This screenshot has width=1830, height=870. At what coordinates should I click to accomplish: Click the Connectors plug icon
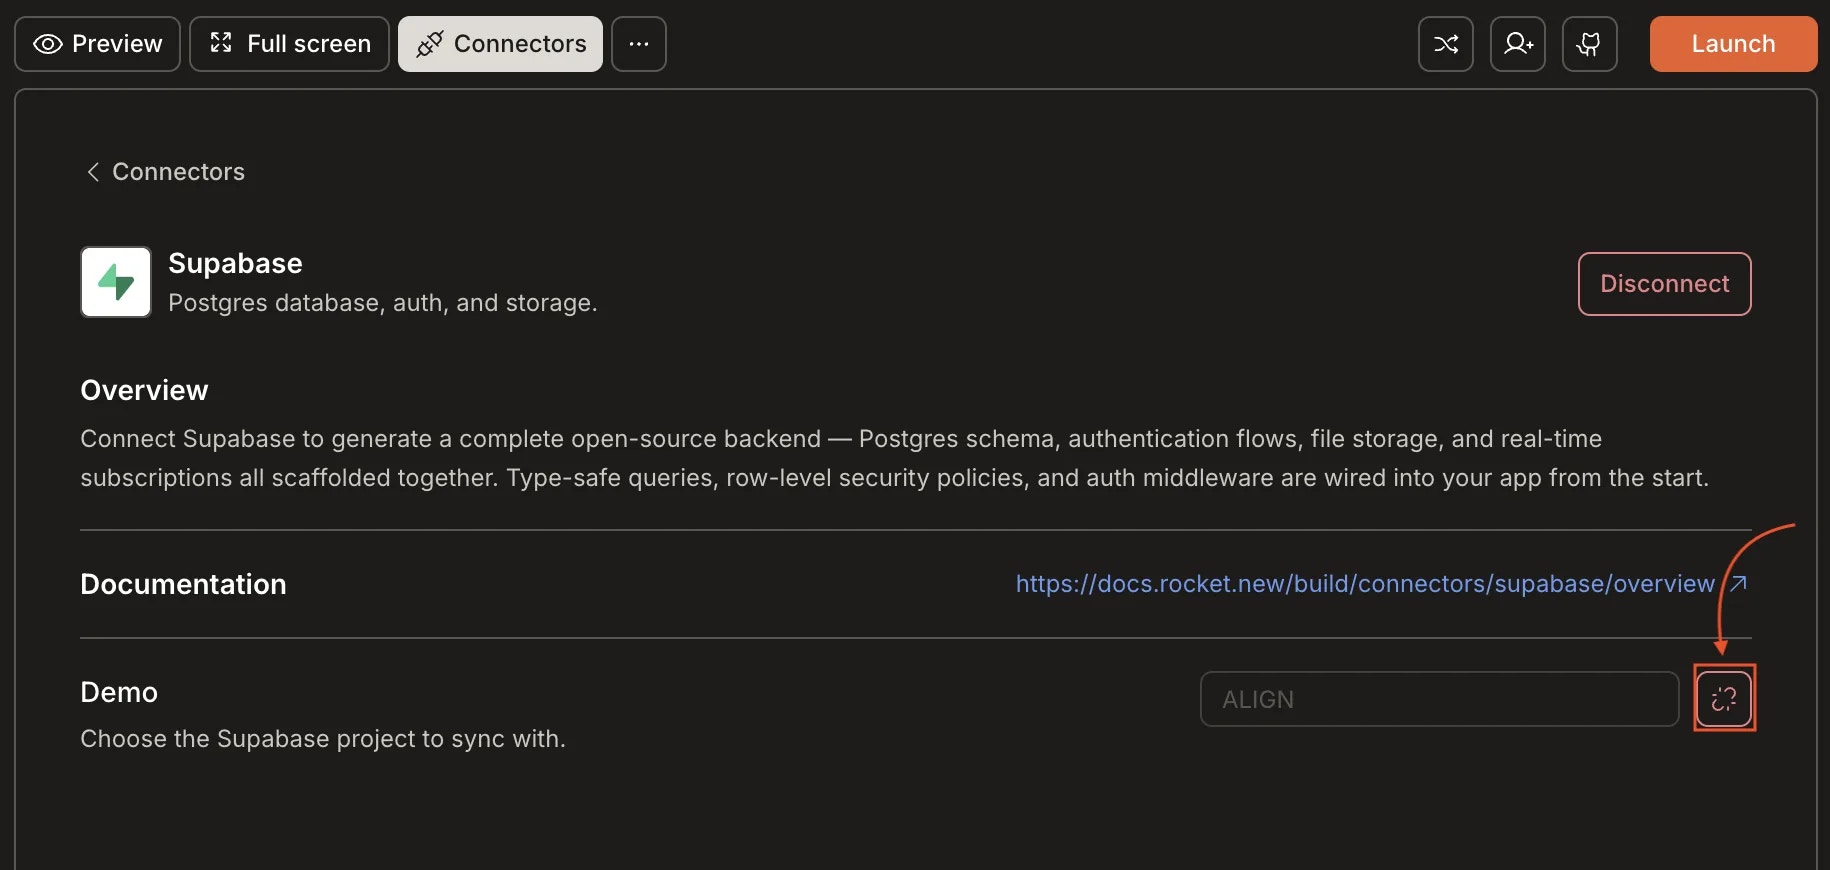point(429,44)
